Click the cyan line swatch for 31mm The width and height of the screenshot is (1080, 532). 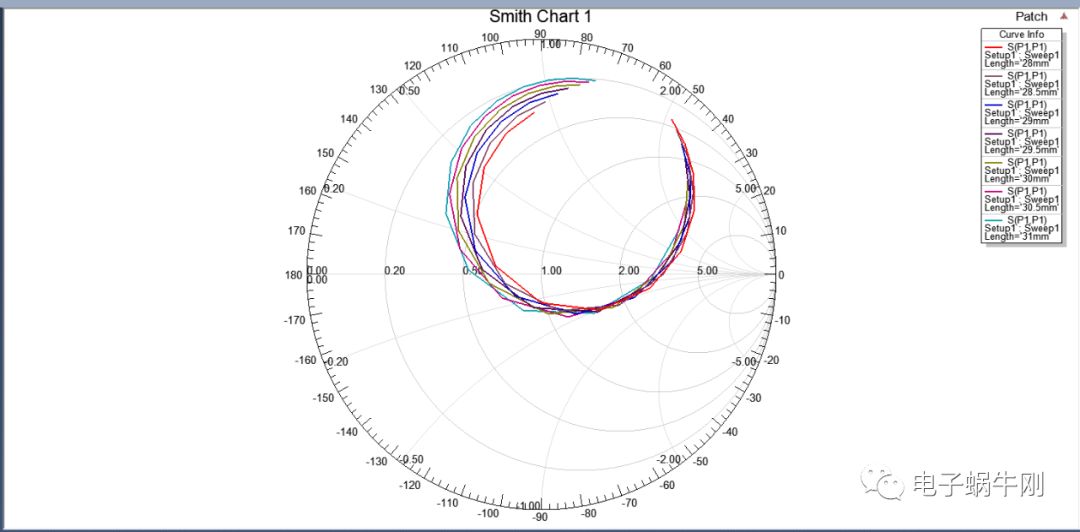994,220
